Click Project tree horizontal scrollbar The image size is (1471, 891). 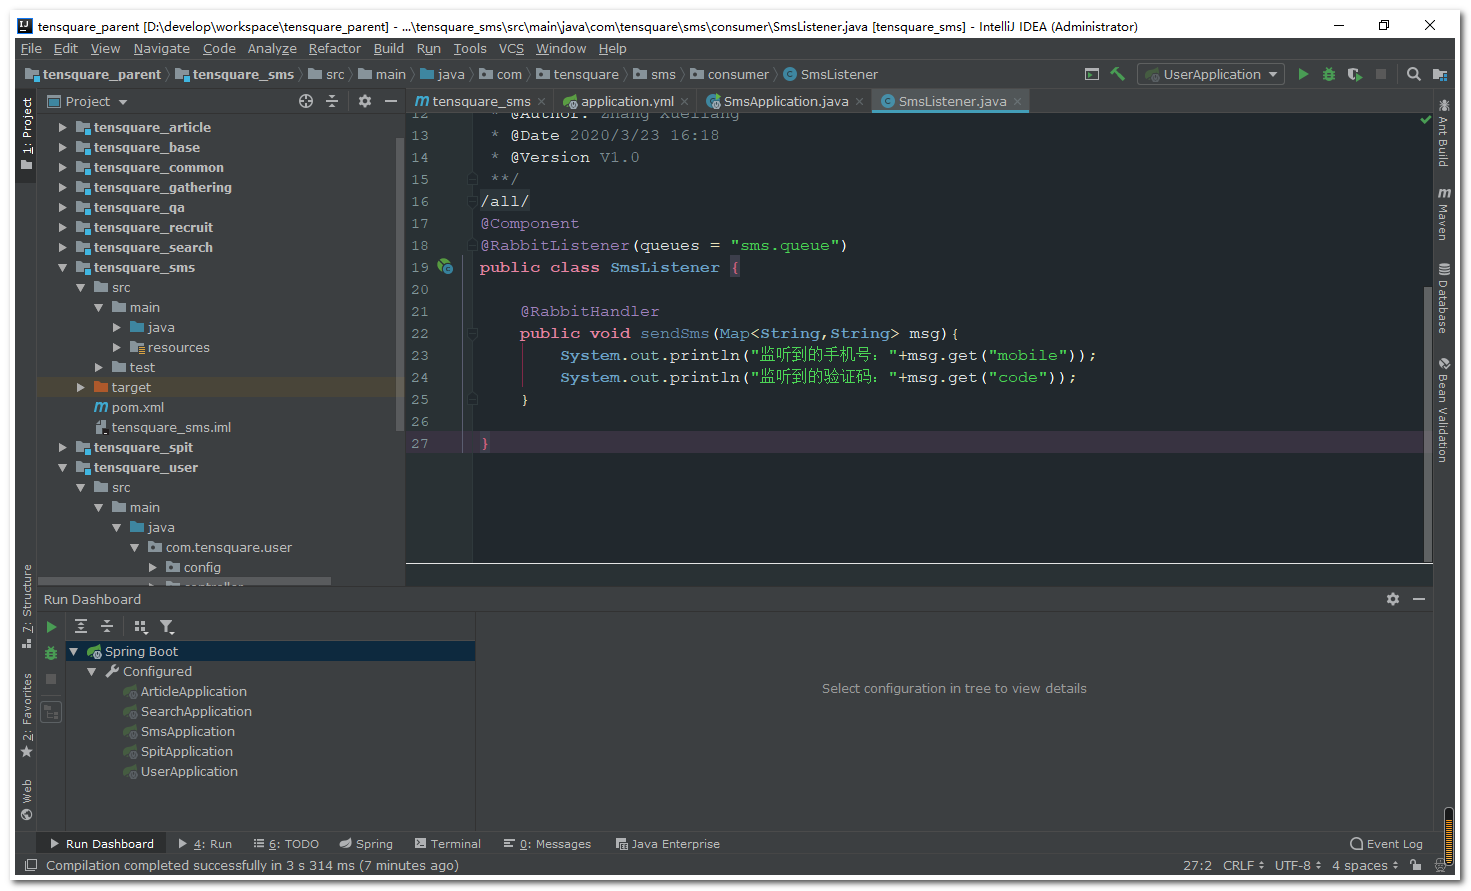click(184, 581)
